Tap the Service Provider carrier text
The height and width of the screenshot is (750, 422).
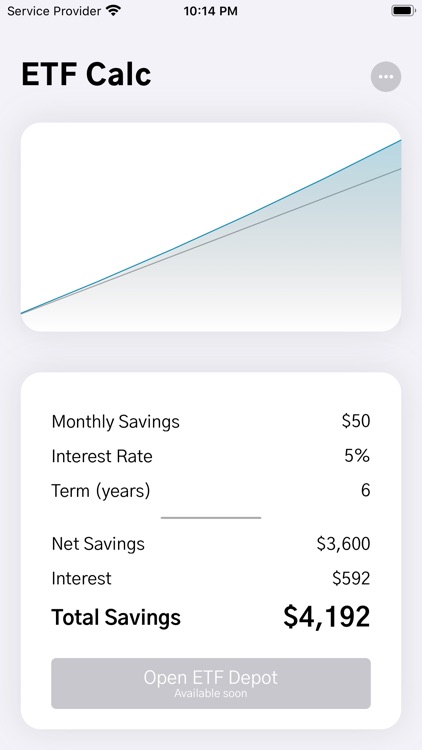54,11
